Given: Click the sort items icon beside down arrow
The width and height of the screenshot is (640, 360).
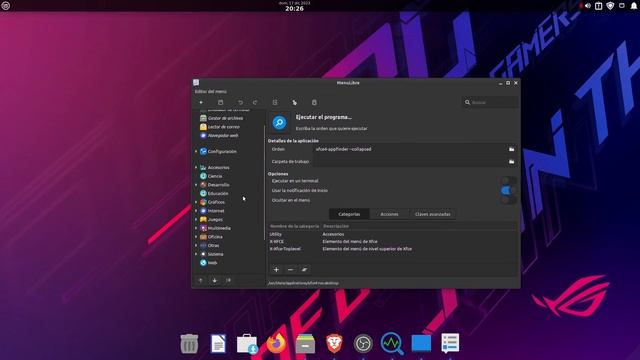Looking at the screenshot, I should pos(228,280).
